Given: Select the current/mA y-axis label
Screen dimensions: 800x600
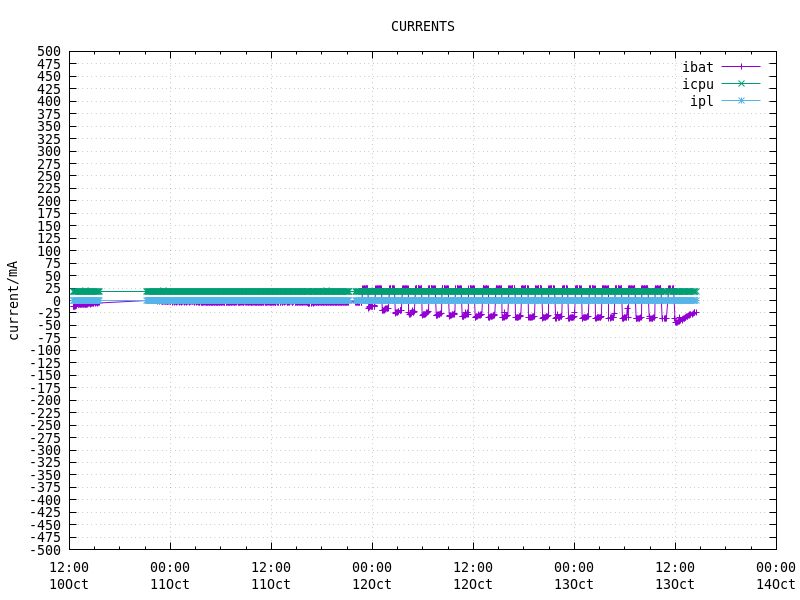Looking at the screenshot, I should 13,300.
